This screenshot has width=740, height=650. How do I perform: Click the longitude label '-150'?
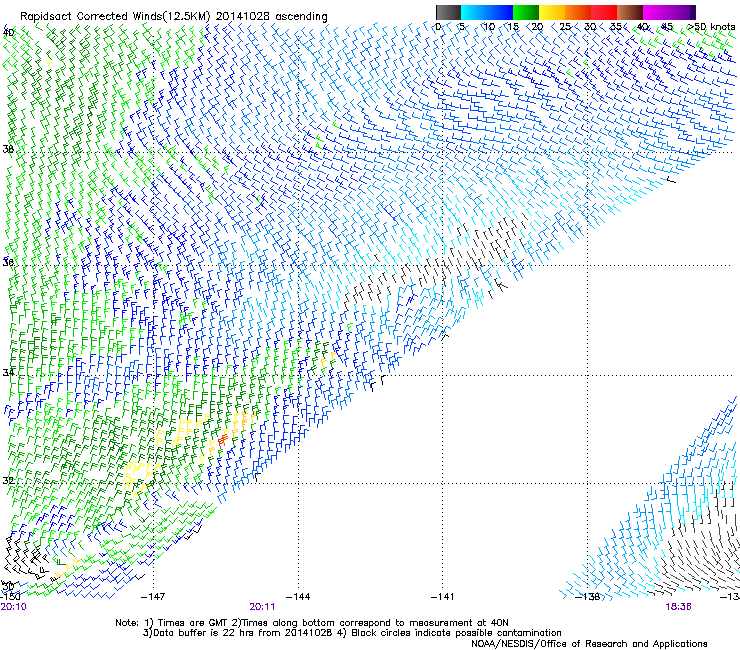click(x=10, y=596)
